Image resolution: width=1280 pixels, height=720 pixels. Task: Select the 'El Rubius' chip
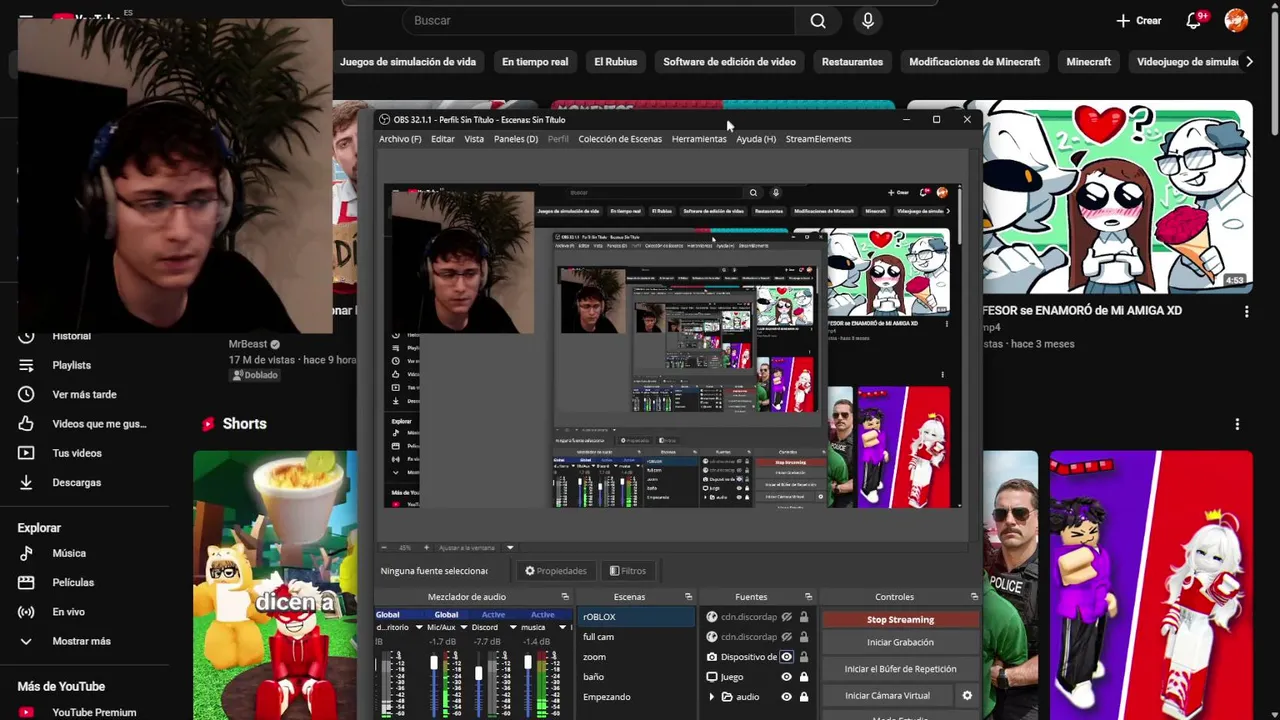pyautogui.click(x=615, y=62)
